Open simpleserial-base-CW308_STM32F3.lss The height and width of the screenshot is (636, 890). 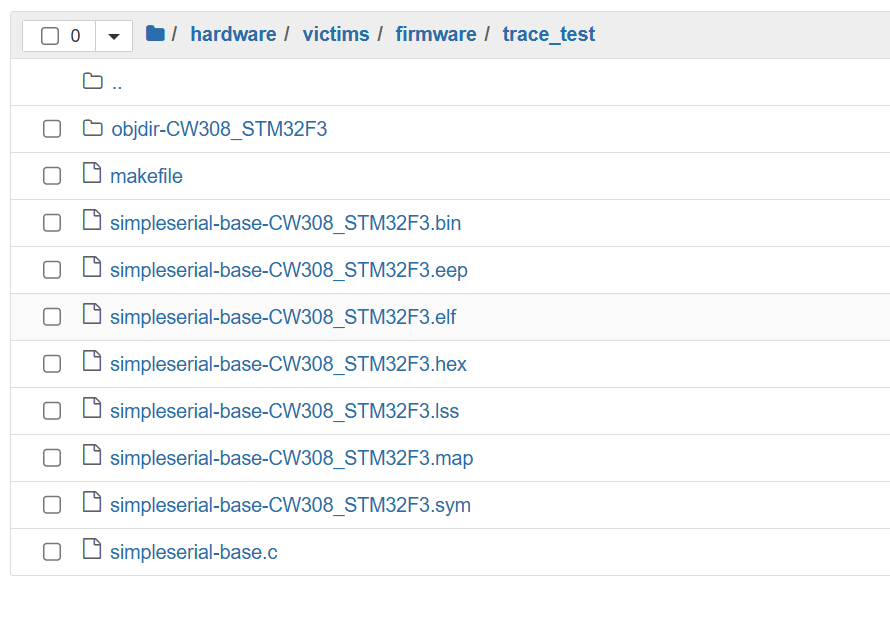[x=284, y=411]
